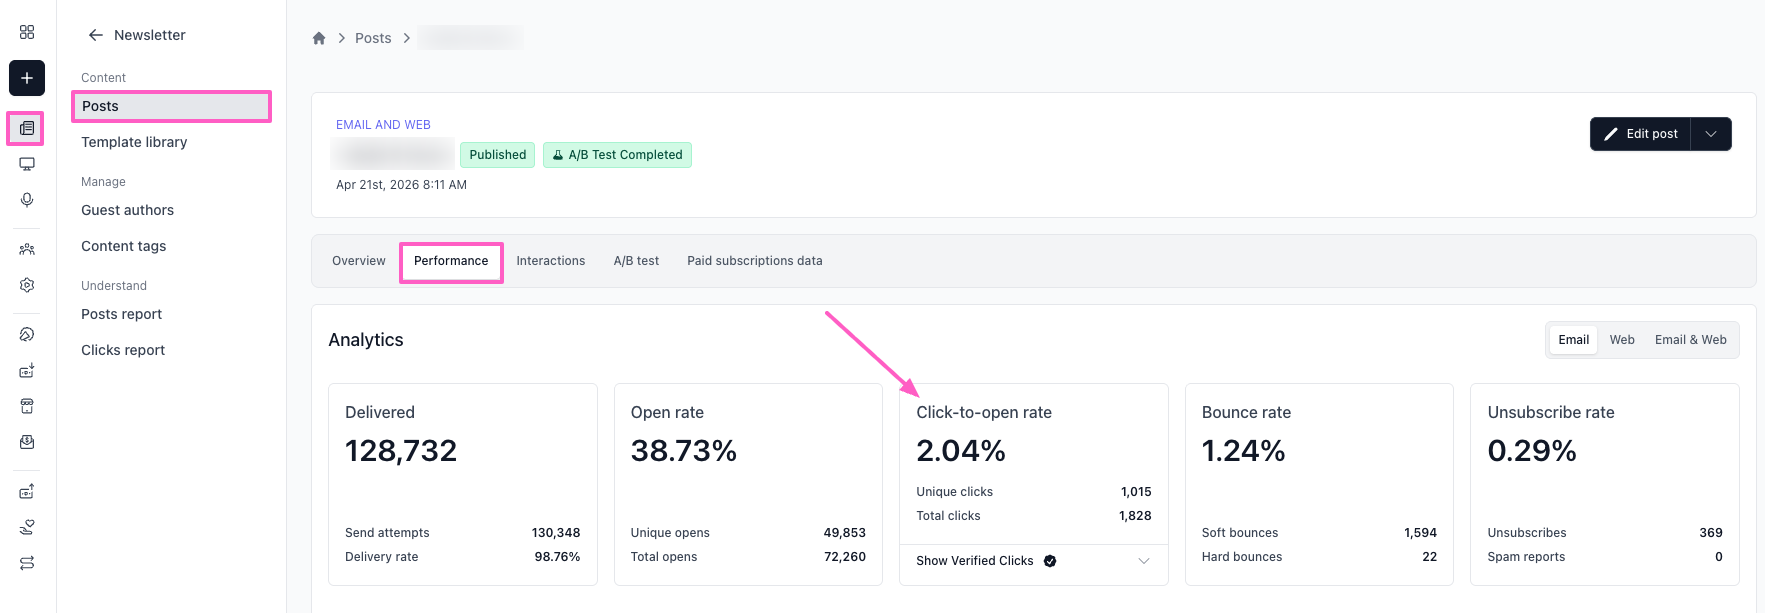Open the audience people icon in sidebar
This screenshot has width=1765, height=613.
pos(27,249)
